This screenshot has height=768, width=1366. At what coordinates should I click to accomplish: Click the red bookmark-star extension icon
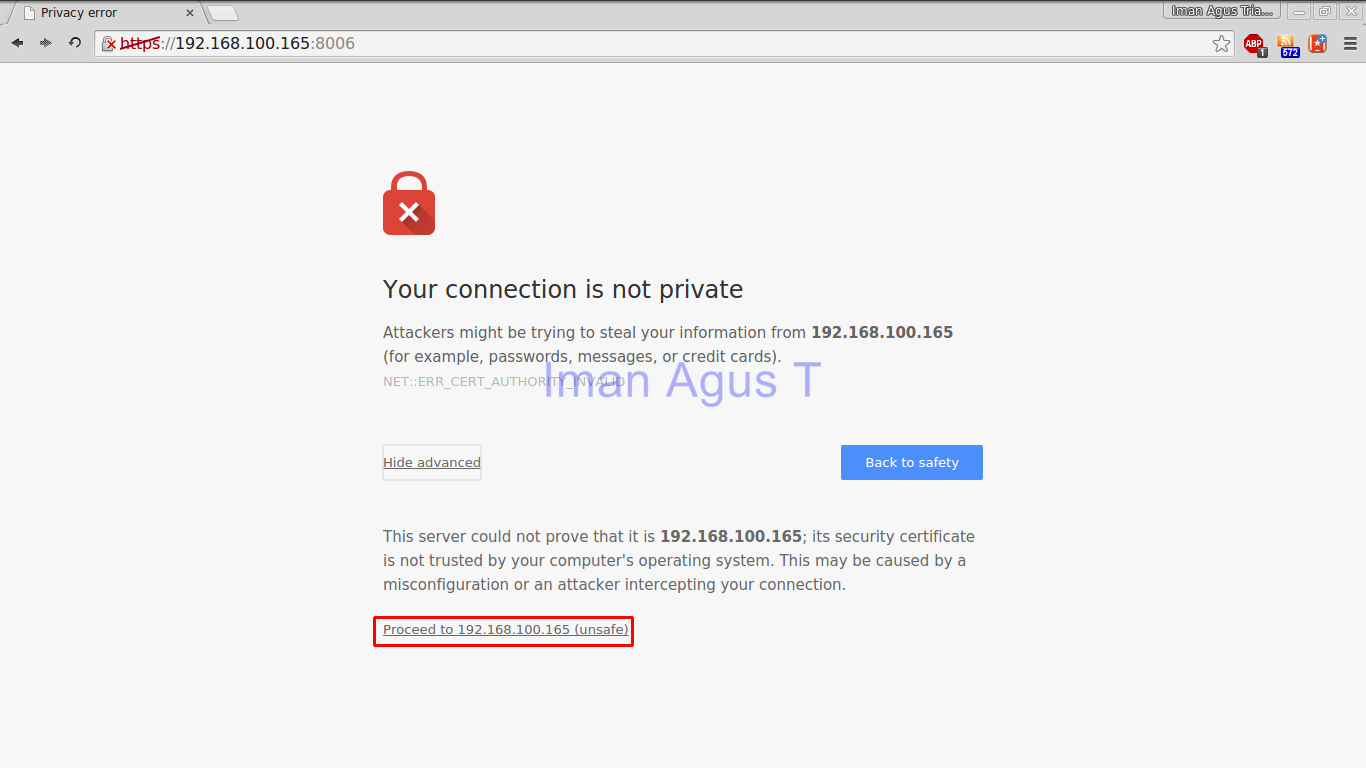pos(1318,44)
